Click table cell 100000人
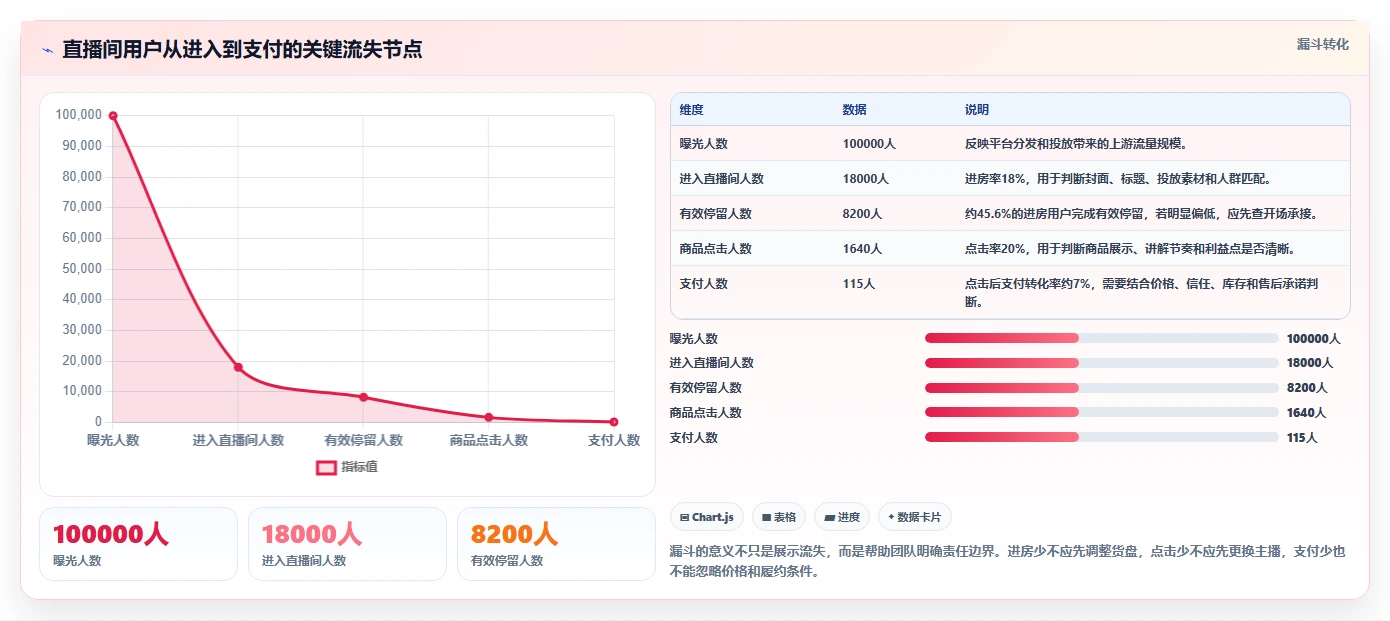Screen dimensions: 1390x621 (869, 144)
